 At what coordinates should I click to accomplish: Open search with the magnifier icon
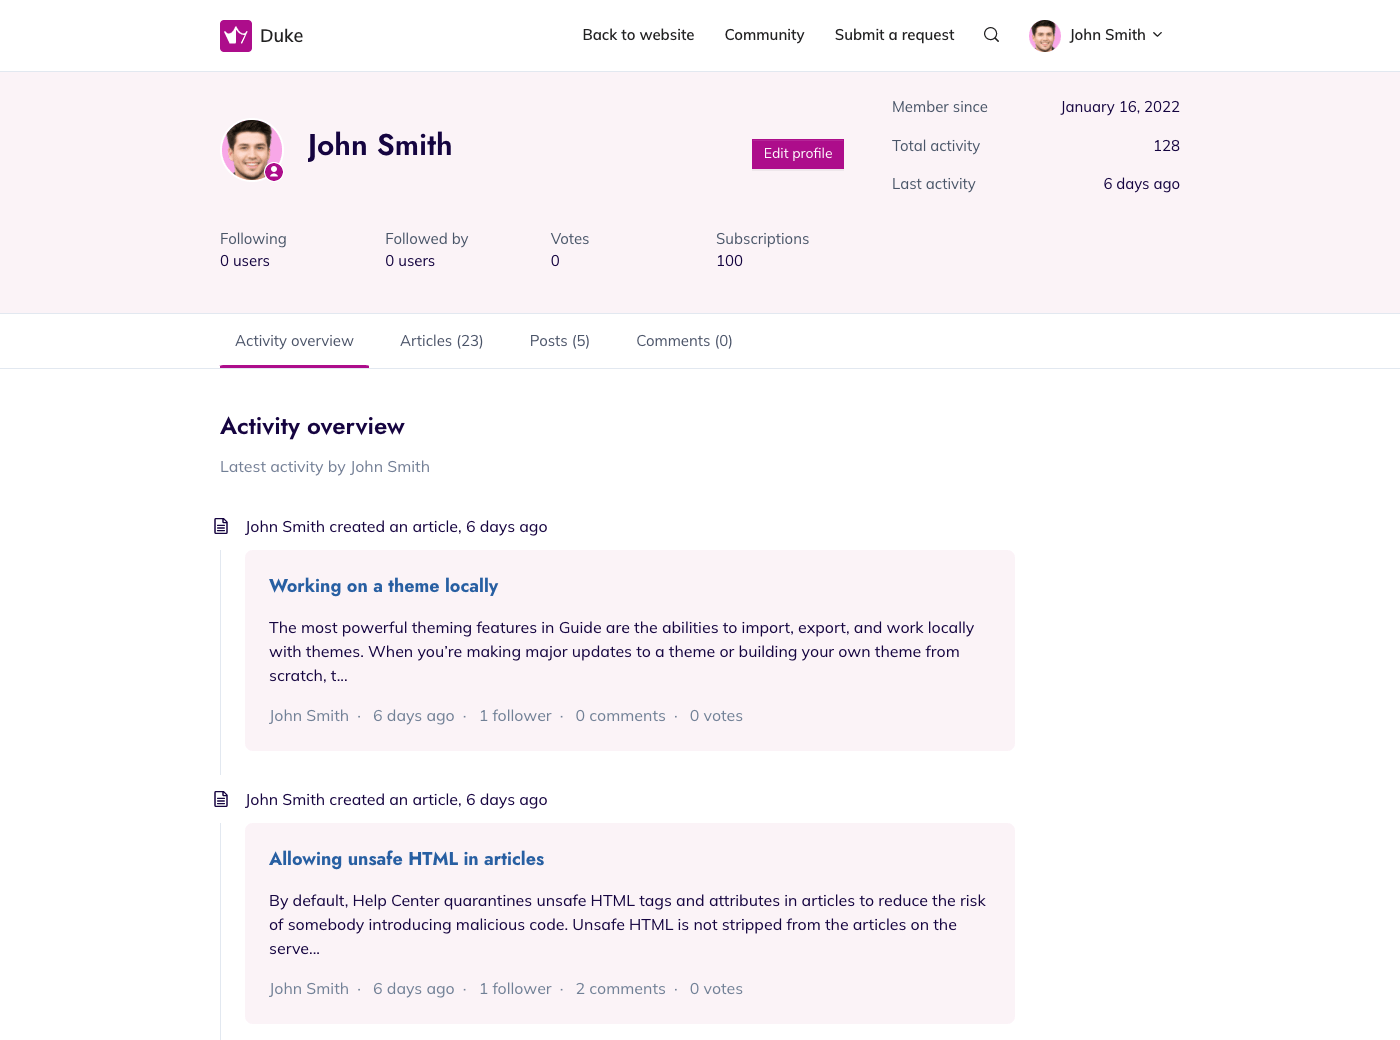tap(991, 35)
